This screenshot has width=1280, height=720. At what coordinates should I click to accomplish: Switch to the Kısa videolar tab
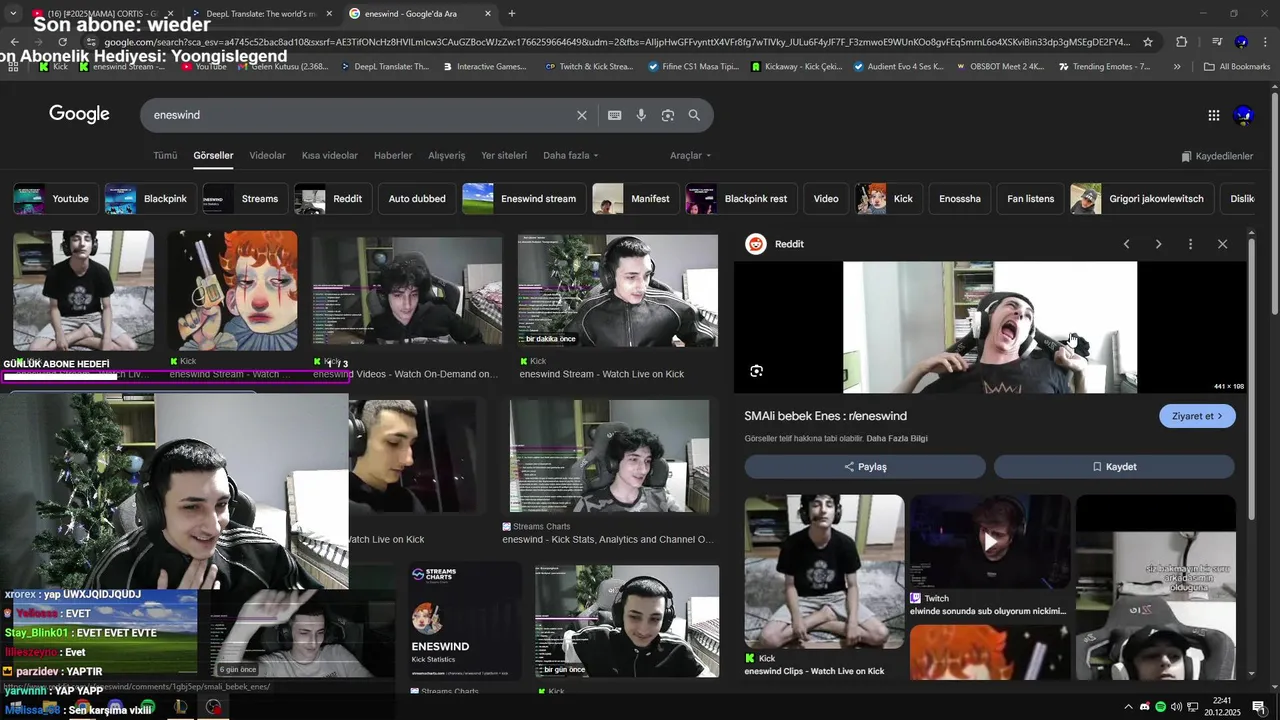click(x=330, y=156)
